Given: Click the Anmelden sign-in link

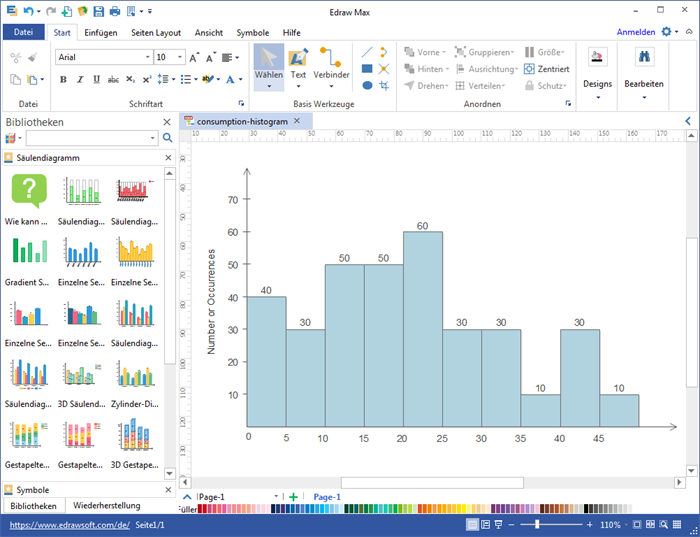Looking at the screenshot, I should pos(635,32).
